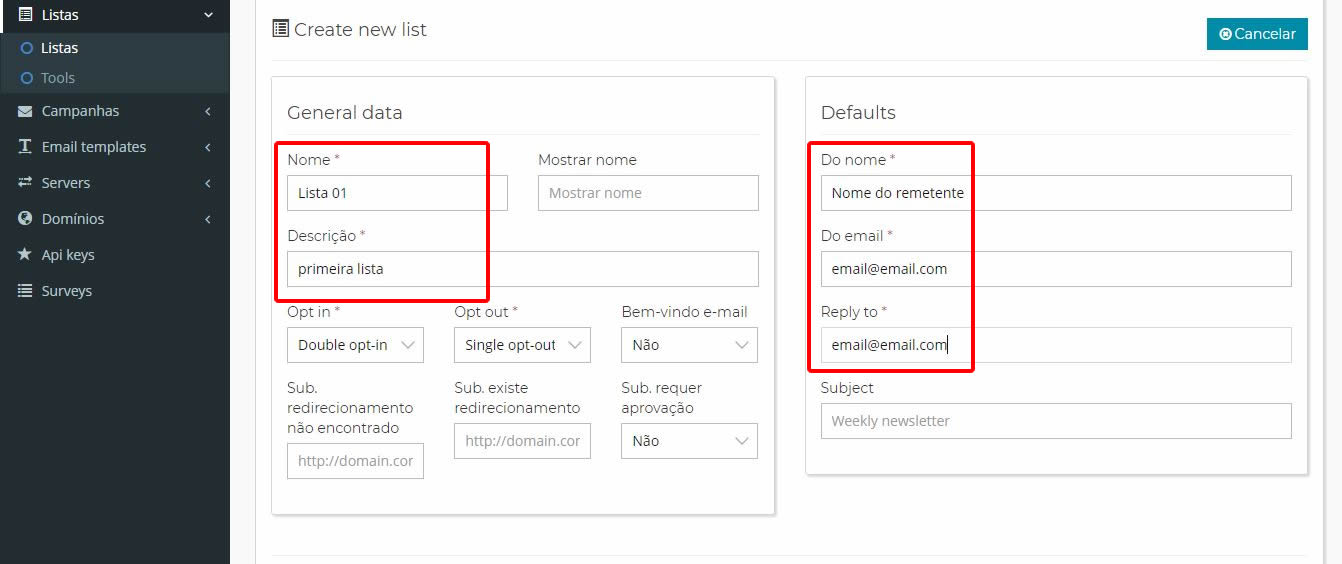Click the Domínios globe icon
This screenshot has height=564, width=1342.
coord(25,219)
